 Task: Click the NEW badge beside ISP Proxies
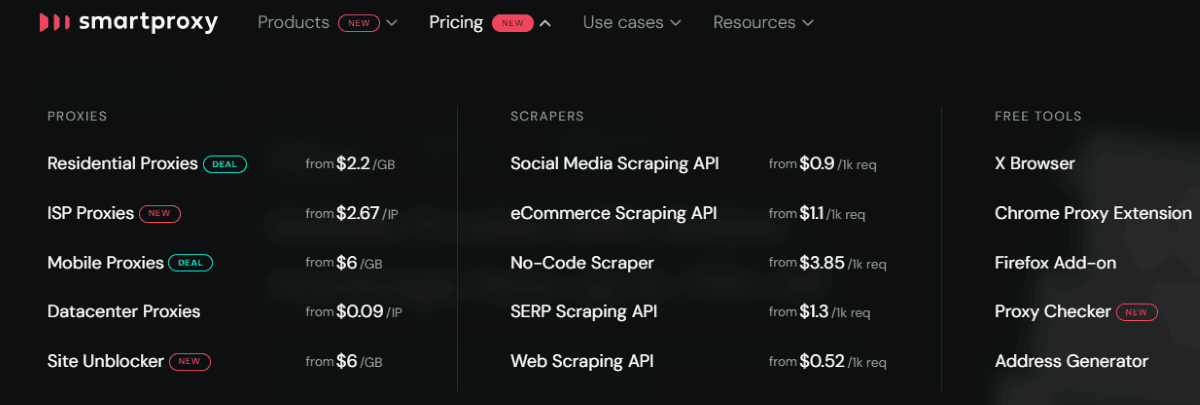pyautogui.click(x=160, y=213)
